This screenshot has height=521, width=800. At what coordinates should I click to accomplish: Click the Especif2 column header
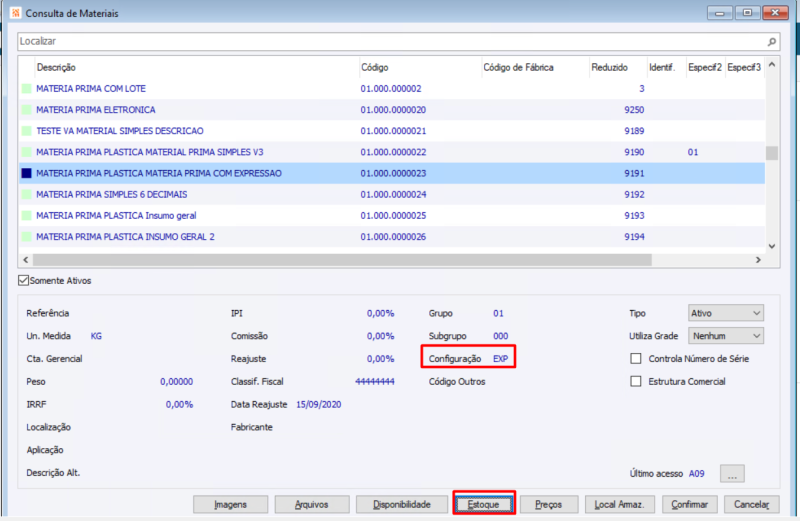click(705, 67)
